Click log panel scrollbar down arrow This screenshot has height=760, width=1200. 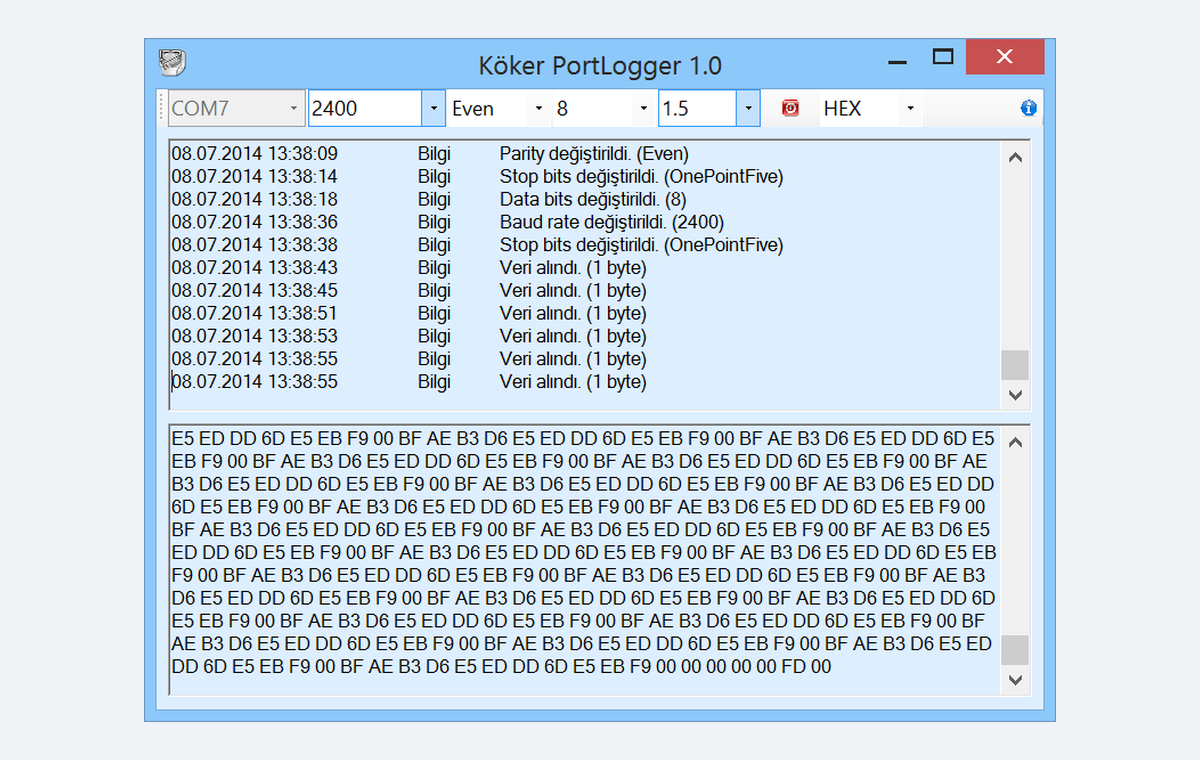(1015, 395)
